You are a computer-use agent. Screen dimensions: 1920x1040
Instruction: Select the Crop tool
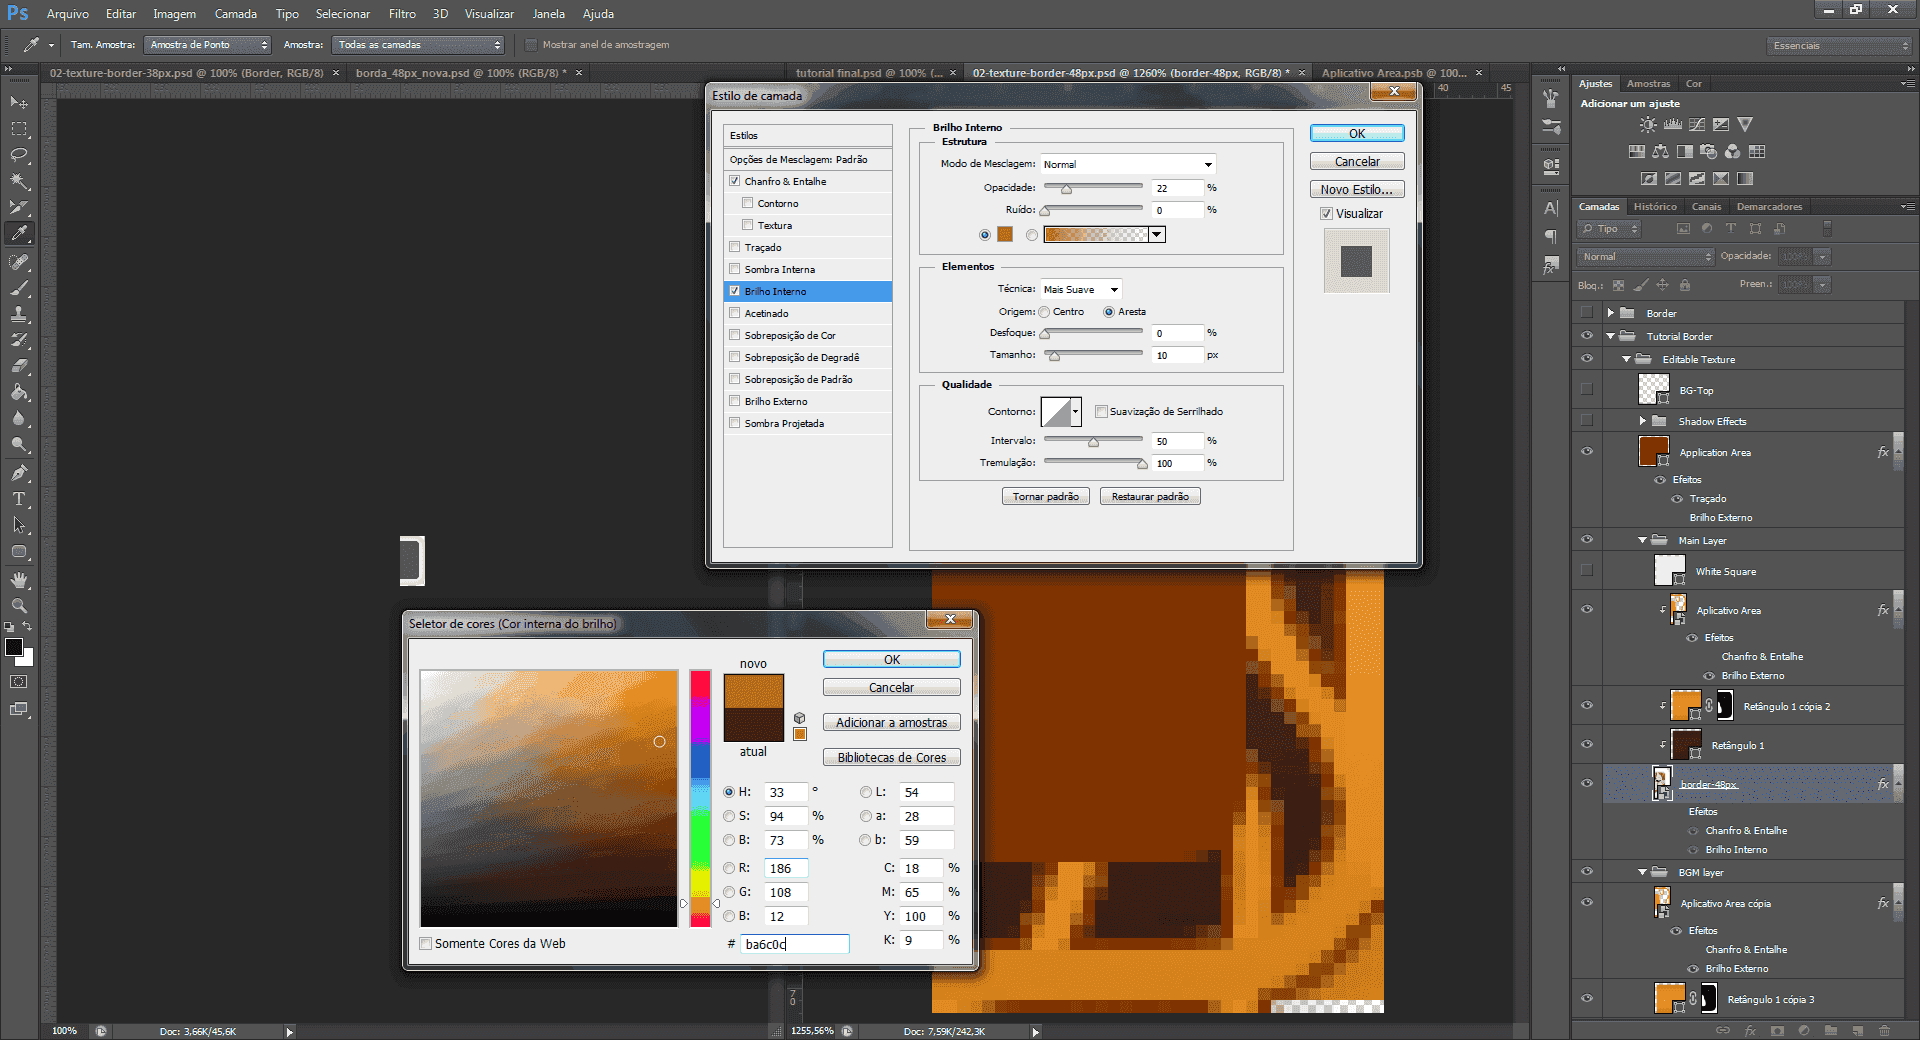[x=19, y=207]
